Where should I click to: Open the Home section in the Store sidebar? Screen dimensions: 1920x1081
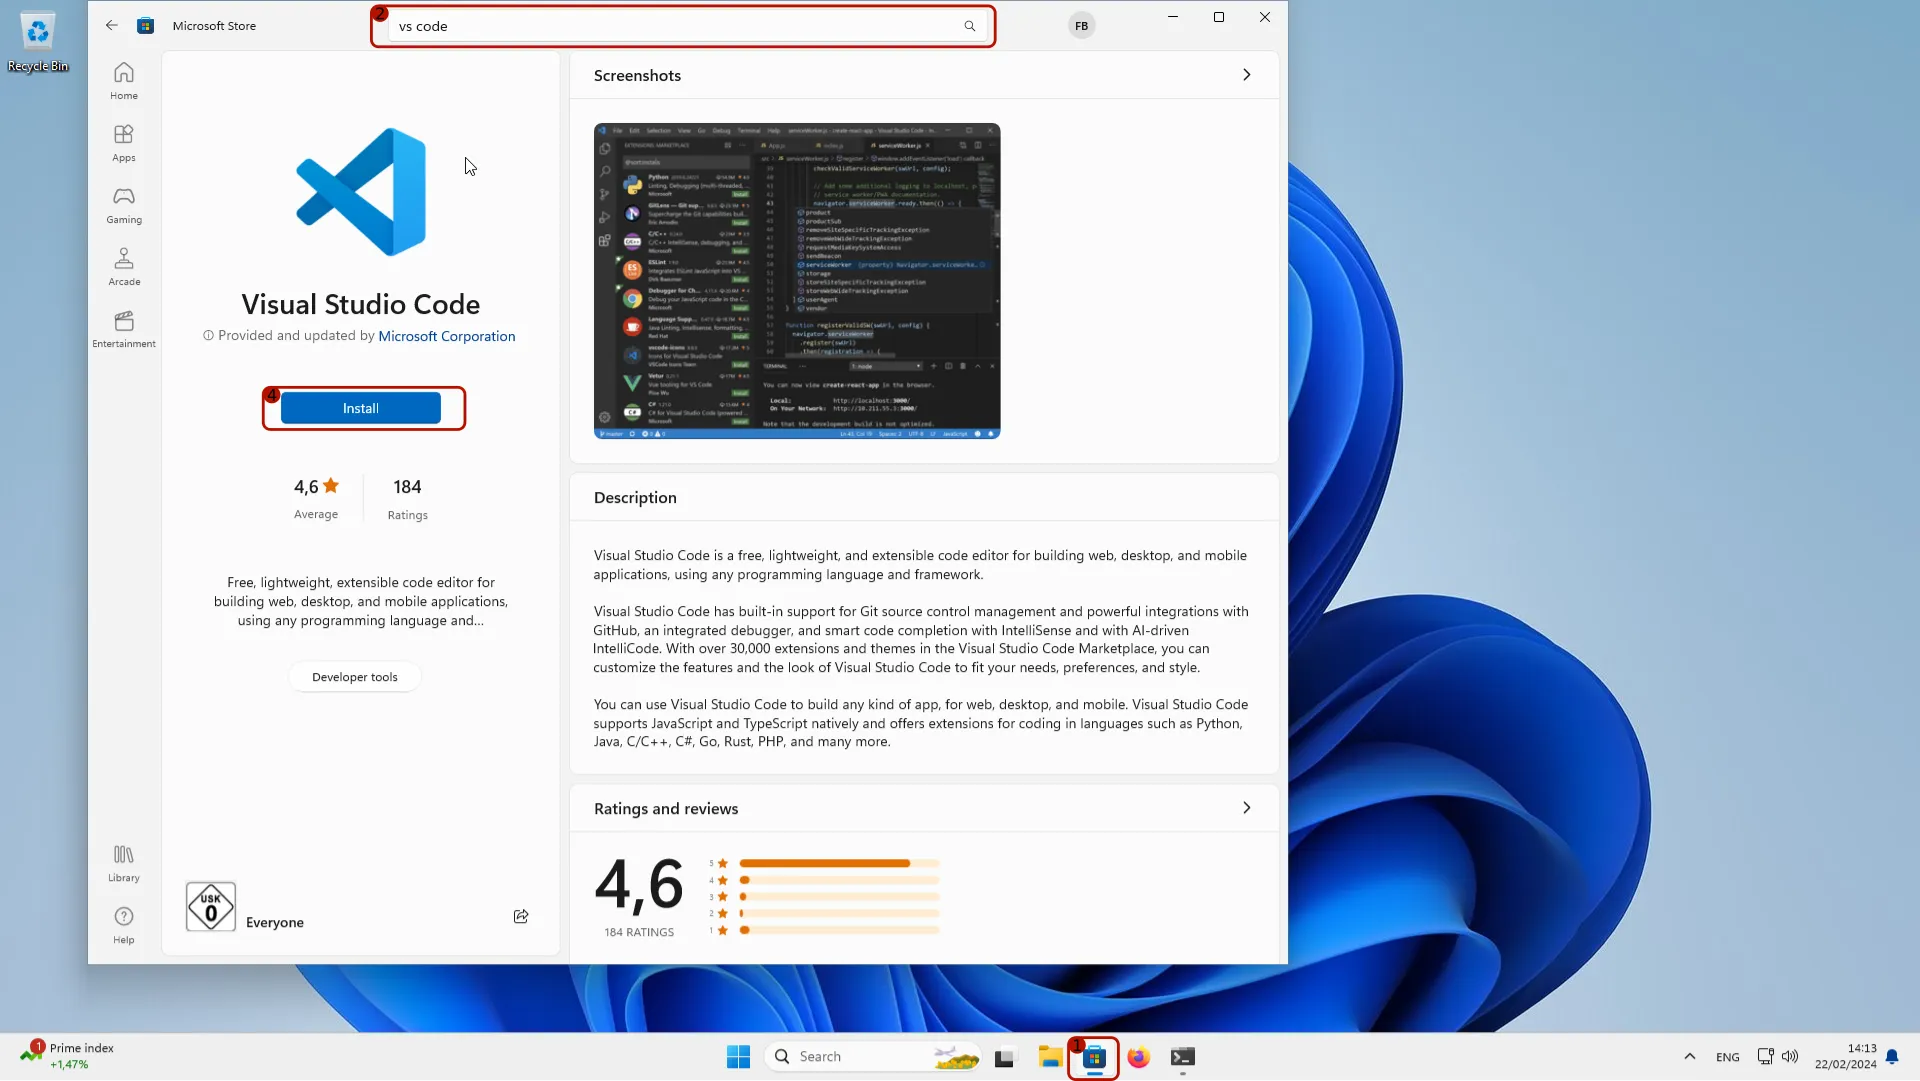click(x=123, y=80)
